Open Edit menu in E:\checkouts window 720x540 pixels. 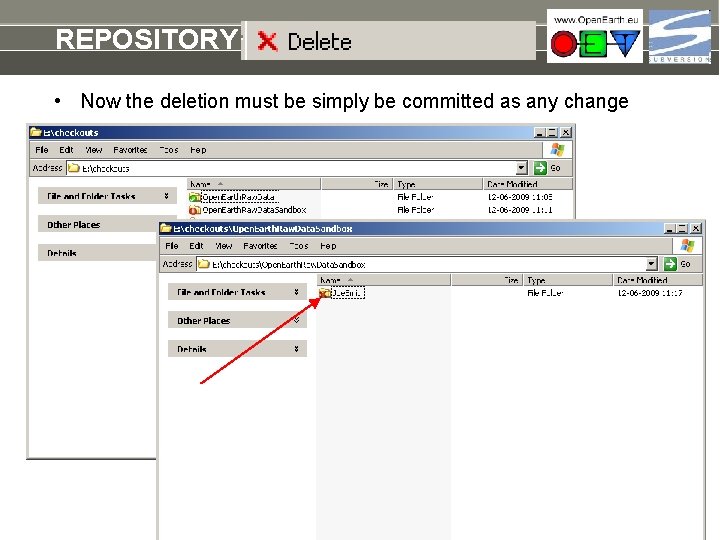click(x=66, y=150)
